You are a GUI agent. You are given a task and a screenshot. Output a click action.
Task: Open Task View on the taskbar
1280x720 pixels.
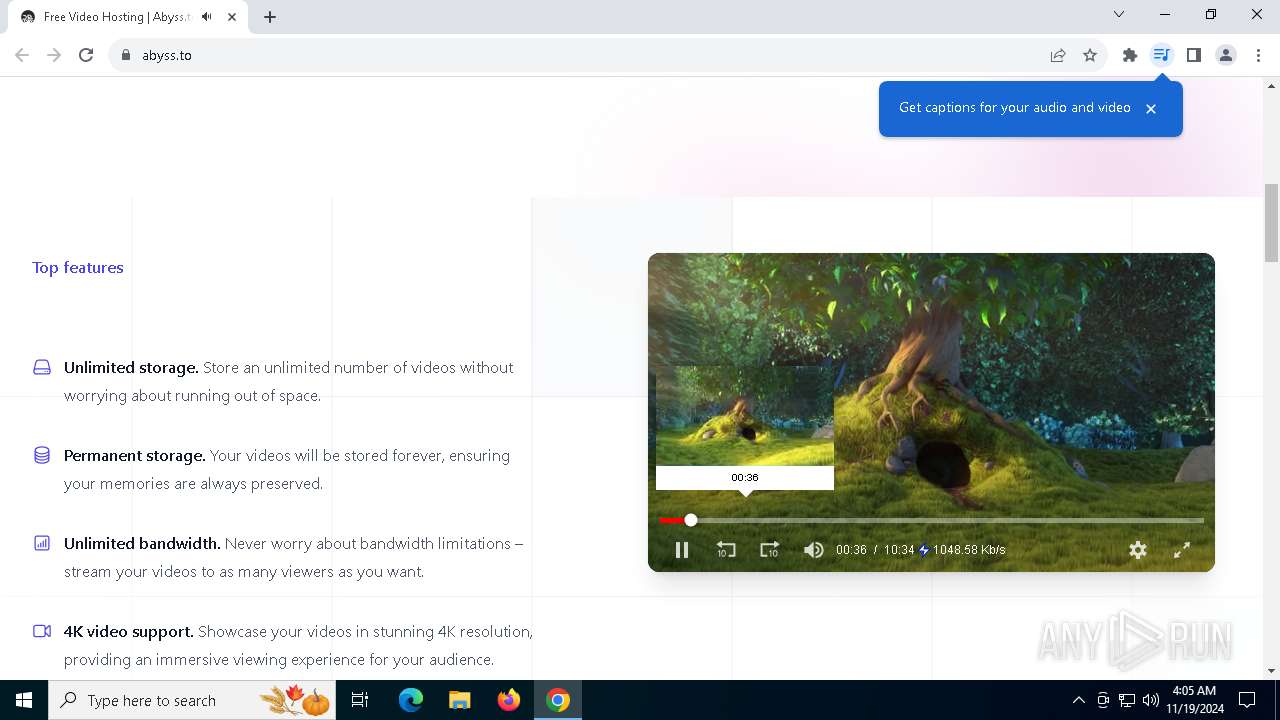coord(360,700)
